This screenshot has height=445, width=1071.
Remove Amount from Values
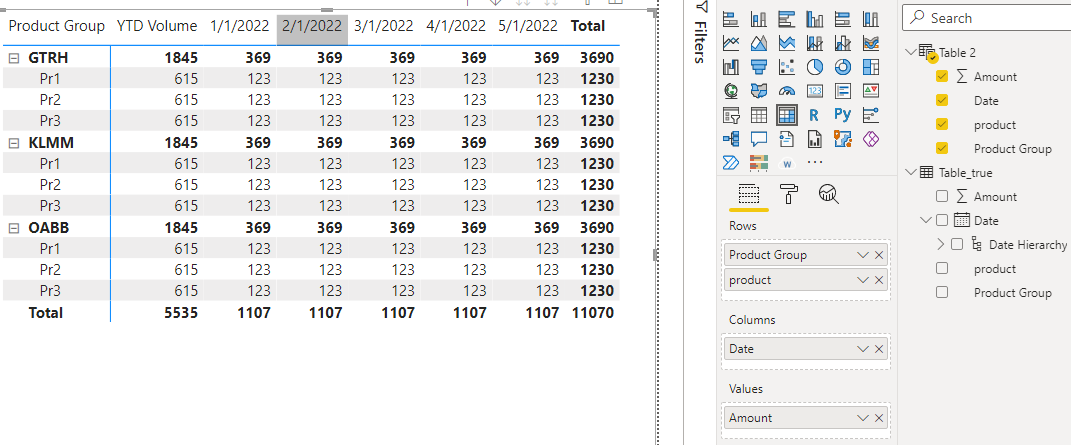click(x=879, y=418)
